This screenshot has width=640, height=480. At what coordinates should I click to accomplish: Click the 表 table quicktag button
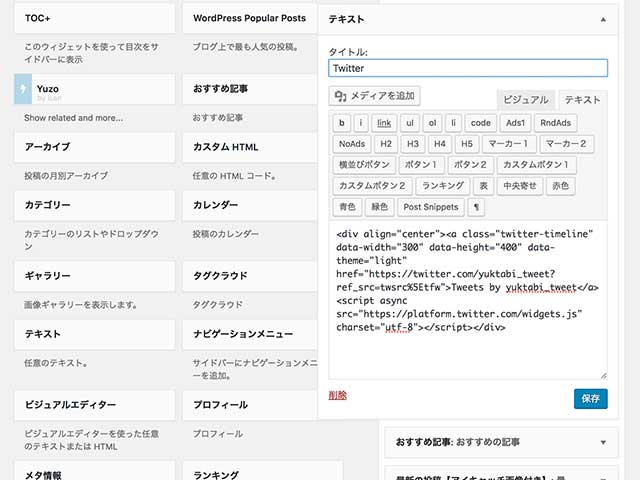tap(484, 186)
